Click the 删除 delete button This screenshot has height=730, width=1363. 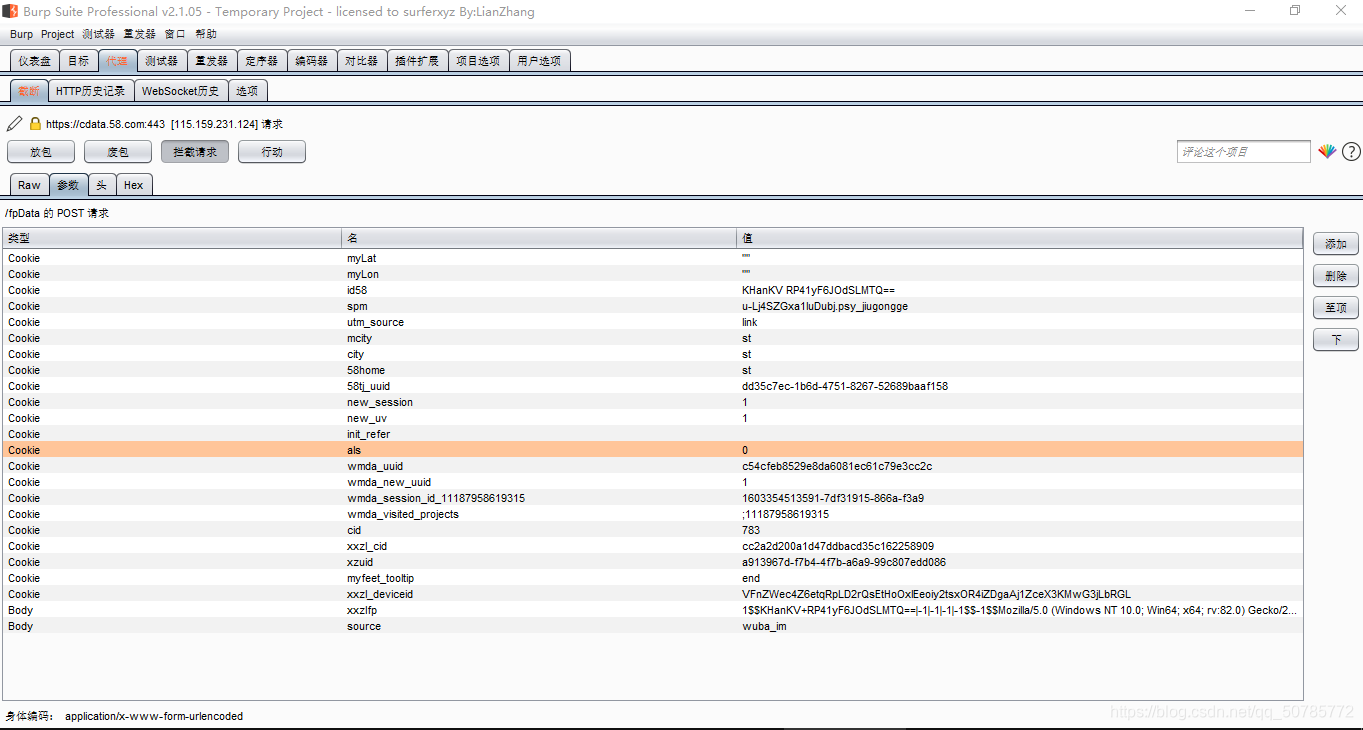pyautogui.click(x=1336, y=276)
